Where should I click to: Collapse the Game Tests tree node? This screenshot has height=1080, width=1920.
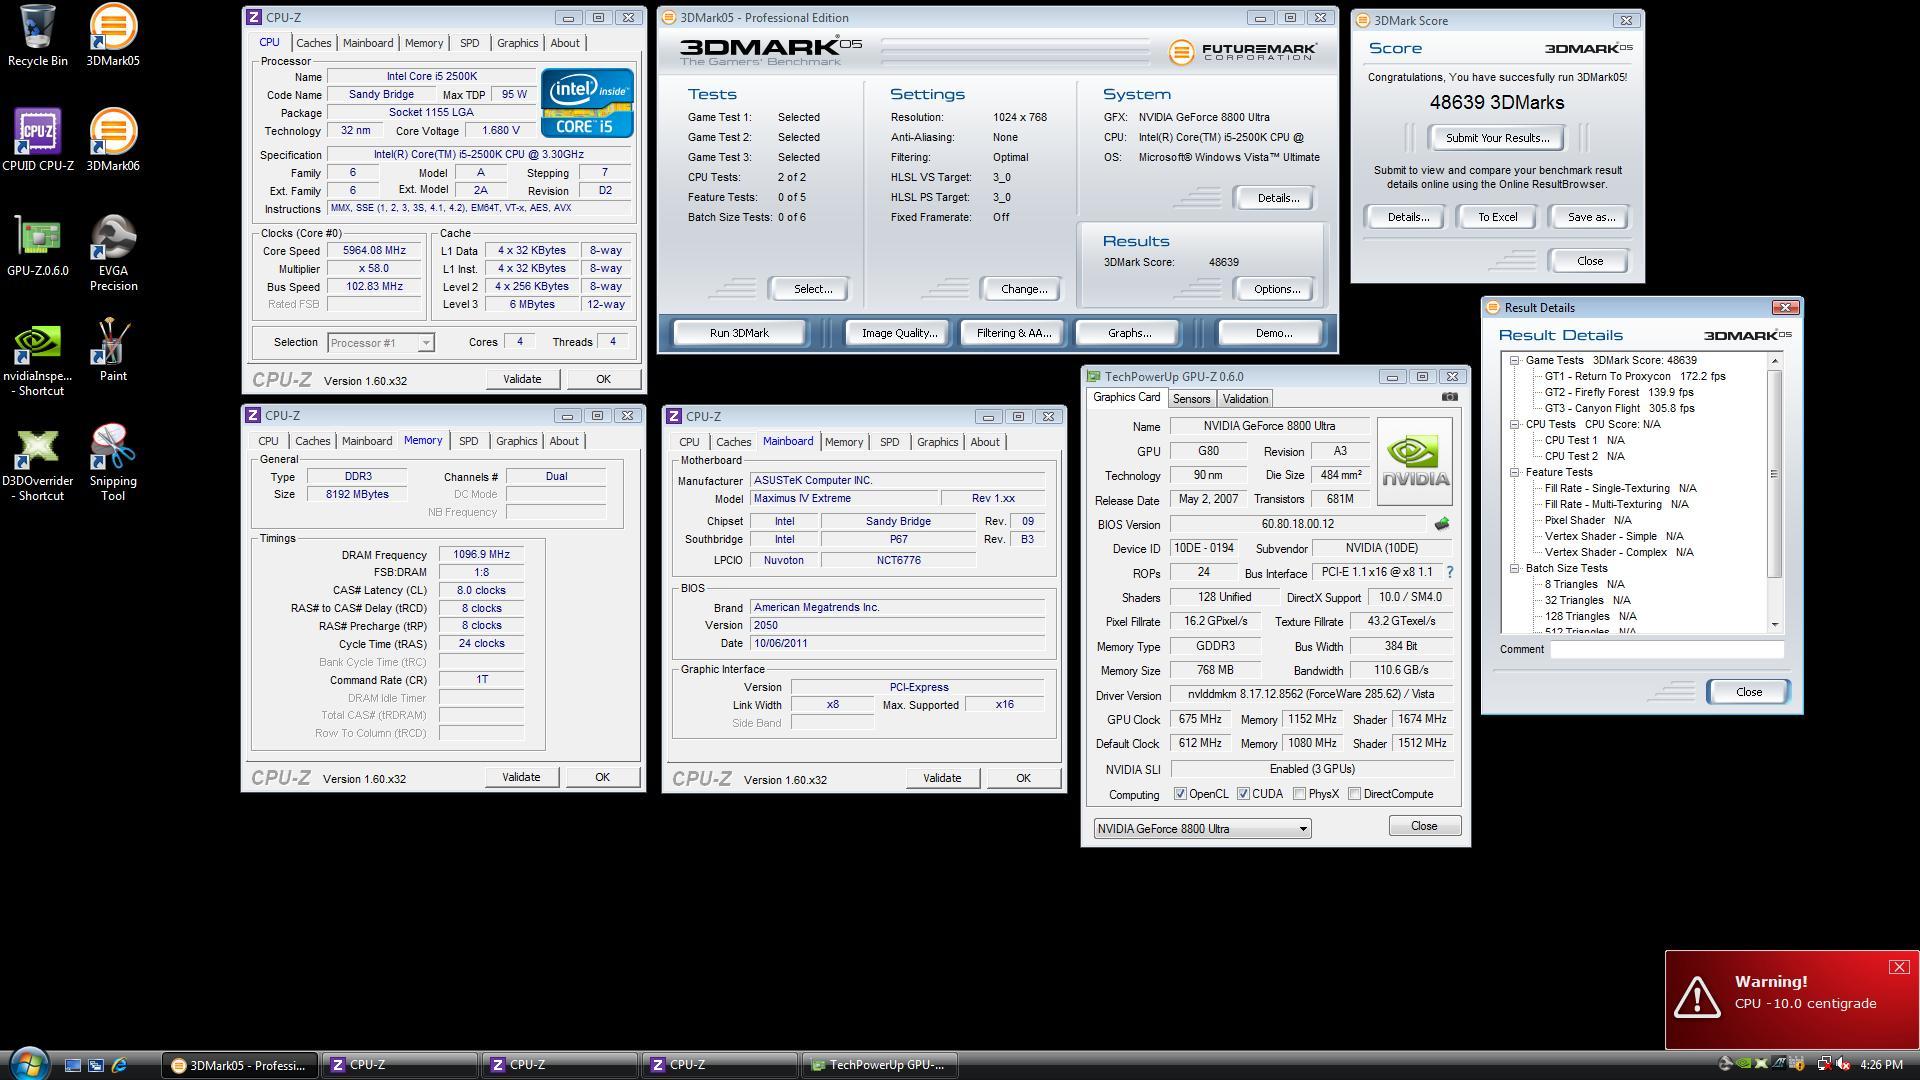1515,360
